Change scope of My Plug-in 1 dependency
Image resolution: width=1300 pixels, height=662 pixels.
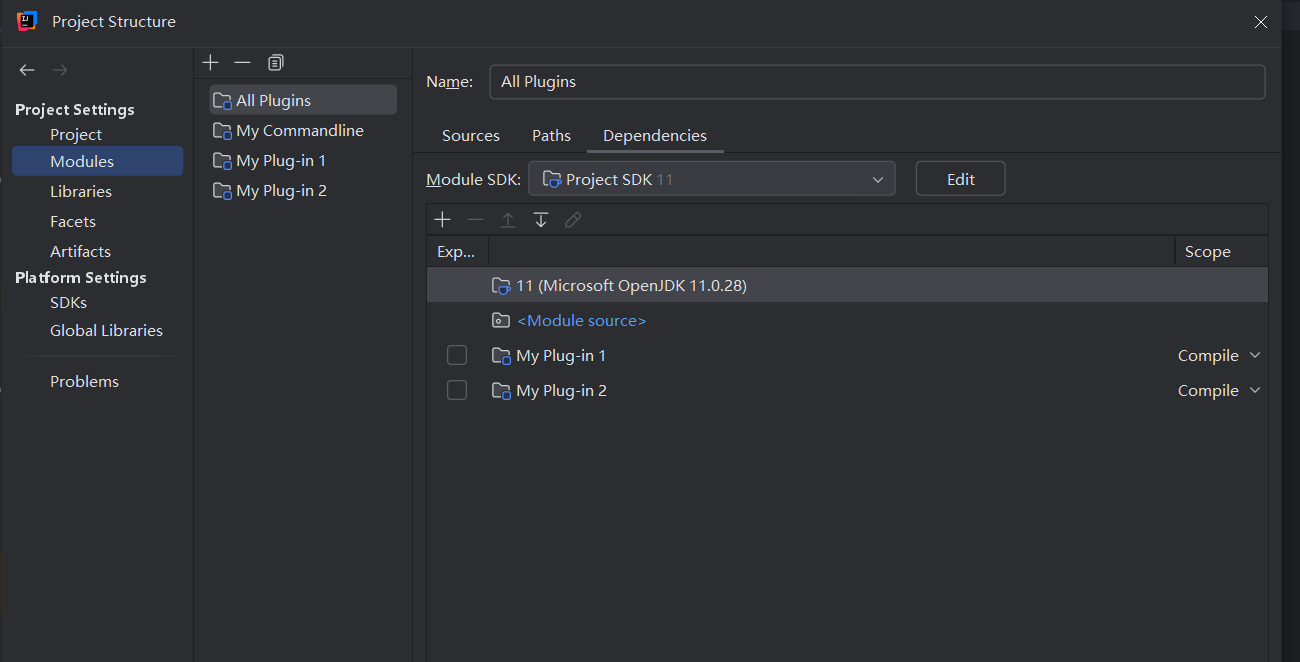(1219, 355)
